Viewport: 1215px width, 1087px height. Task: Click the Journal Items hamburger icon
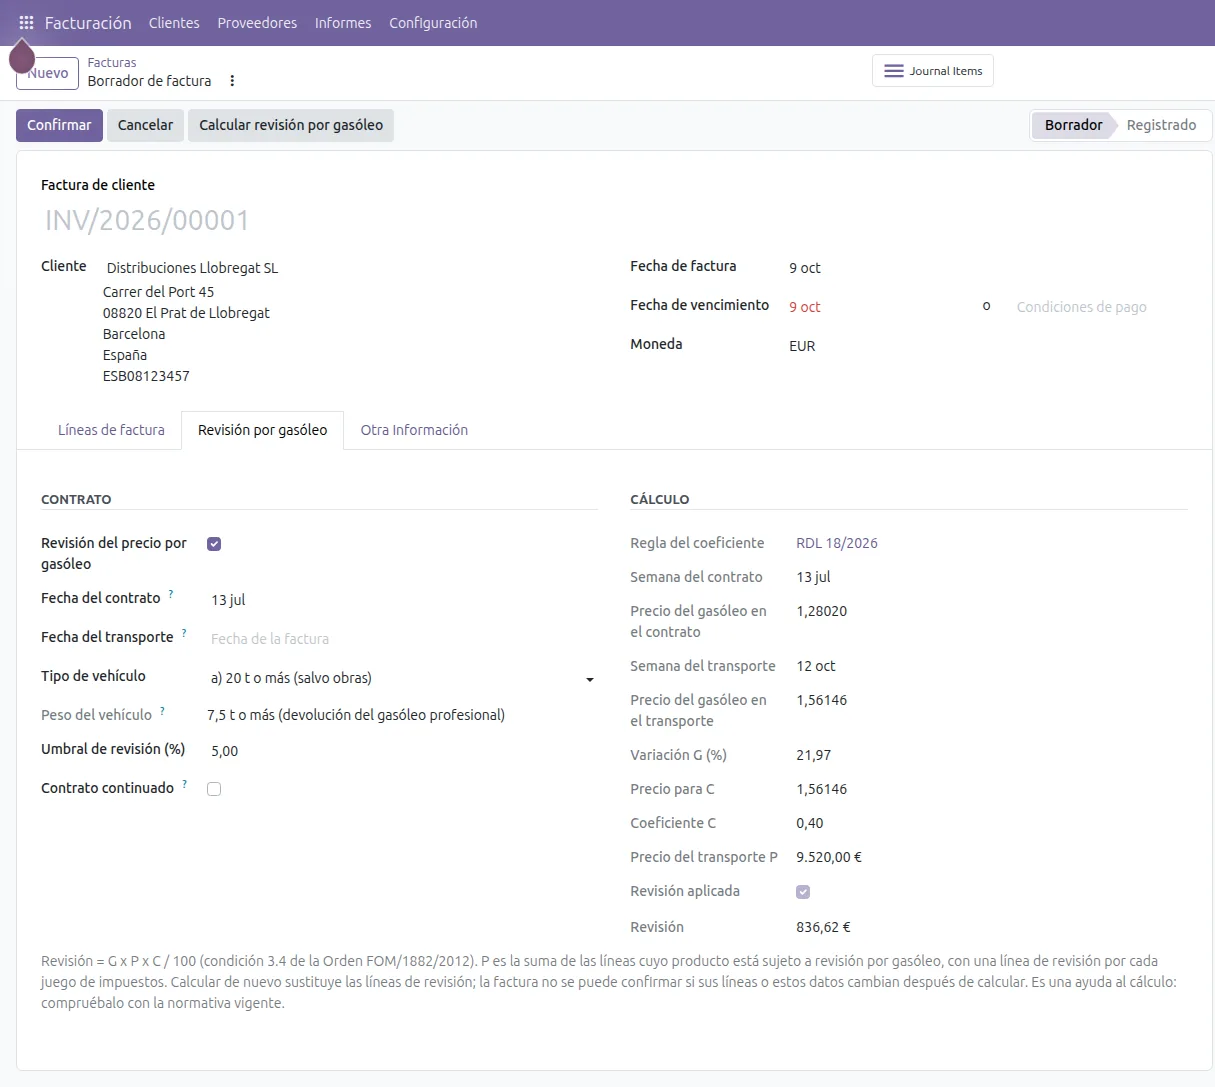point(894,71)
